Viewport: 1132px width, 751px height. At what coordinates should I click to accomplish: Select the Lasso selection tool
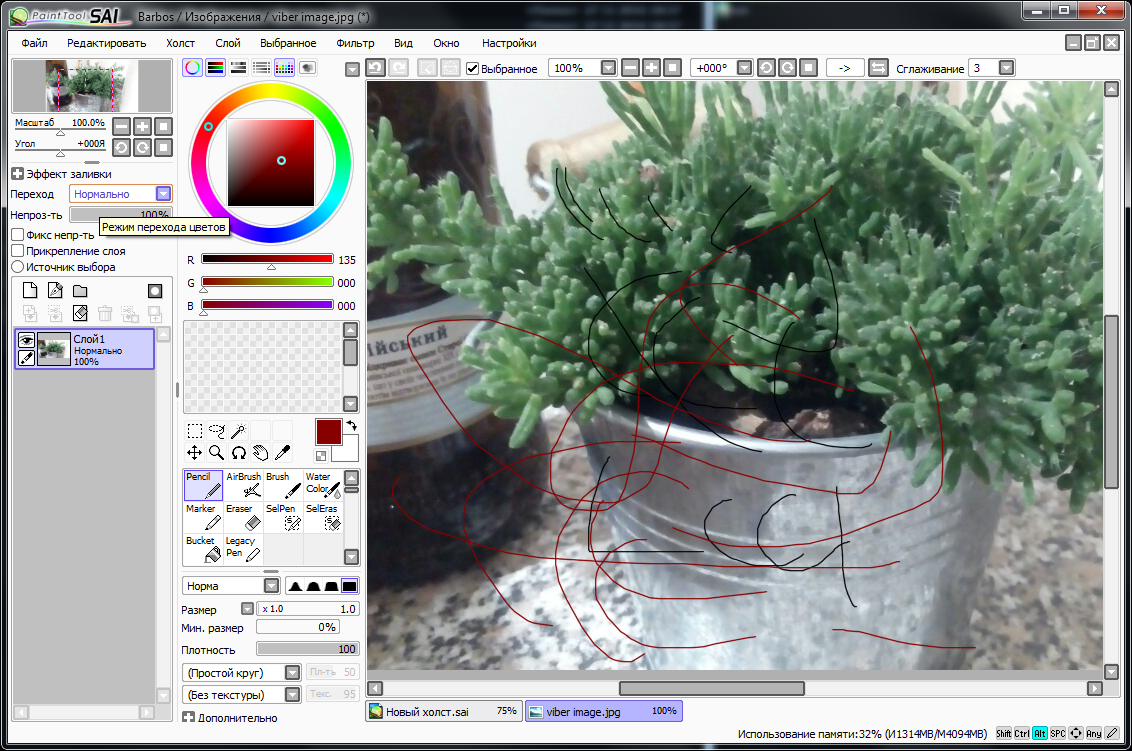pos(217,431)
